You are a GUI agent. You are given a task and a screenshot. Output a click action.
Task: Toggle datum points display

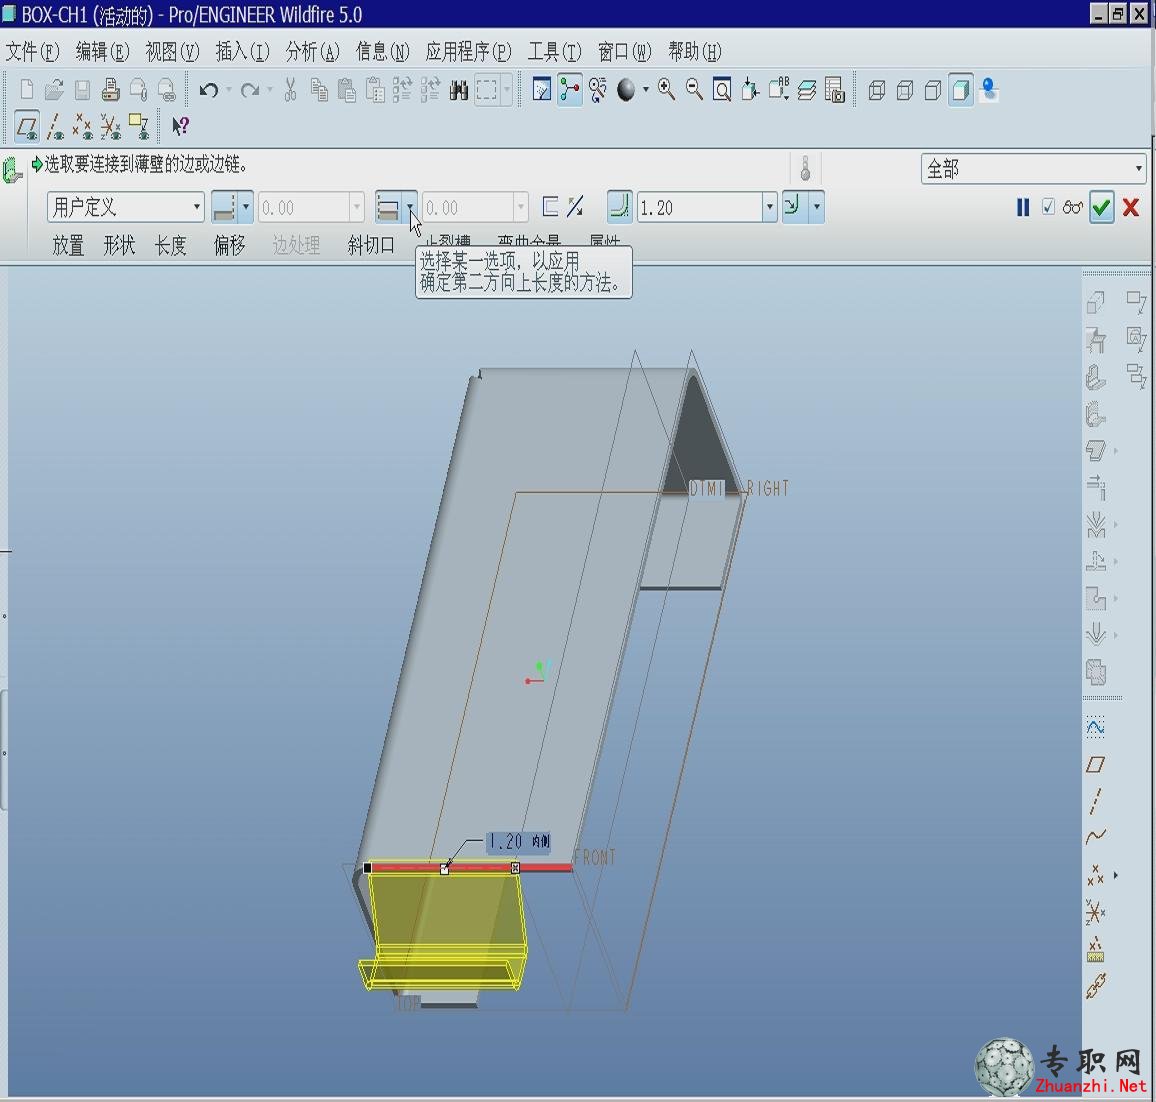pos(83,127)
